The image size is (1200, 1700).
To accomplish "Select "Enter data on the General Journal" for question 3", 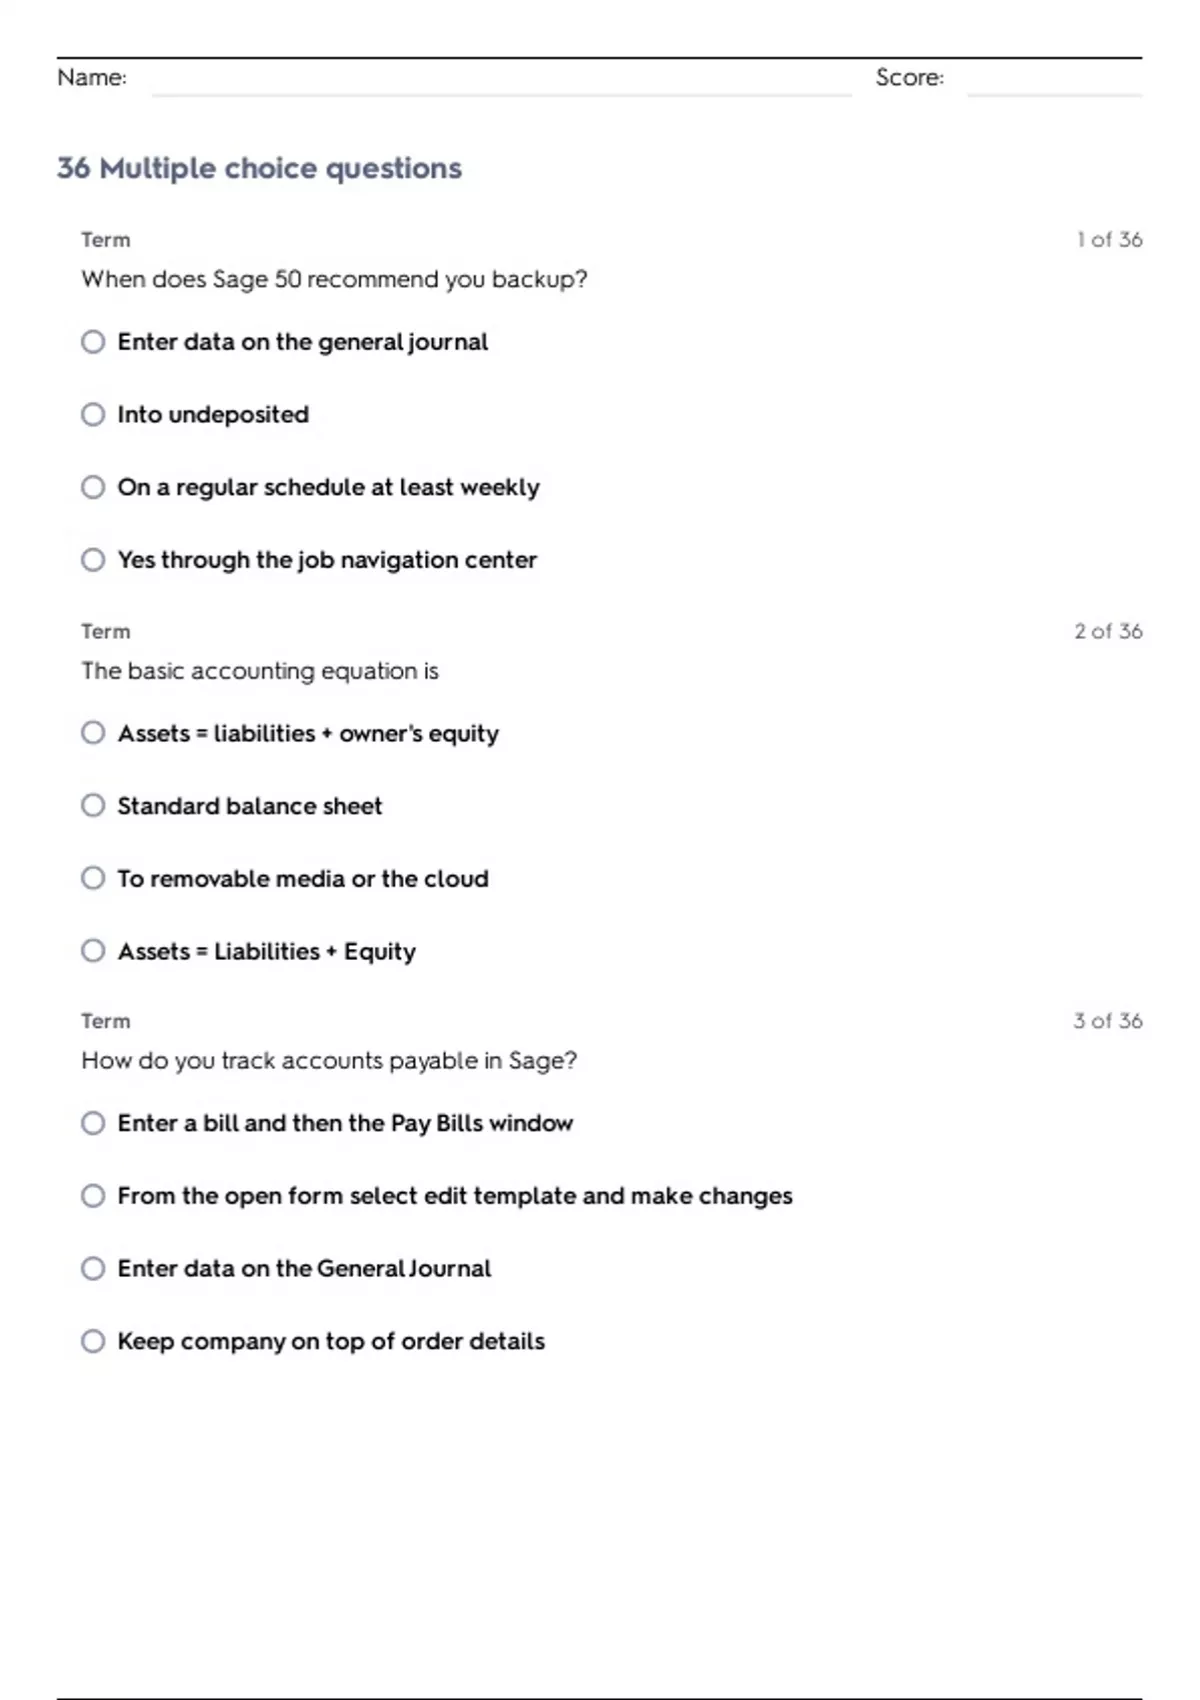I will [x=93, y=1269].
